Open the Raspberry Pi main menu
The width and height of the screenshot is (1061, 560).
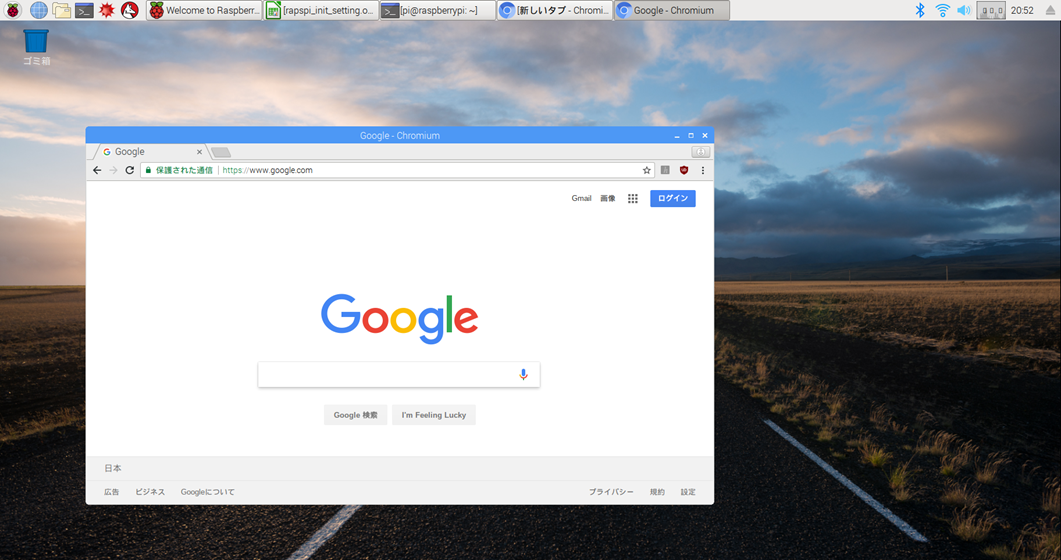[13, 10]
